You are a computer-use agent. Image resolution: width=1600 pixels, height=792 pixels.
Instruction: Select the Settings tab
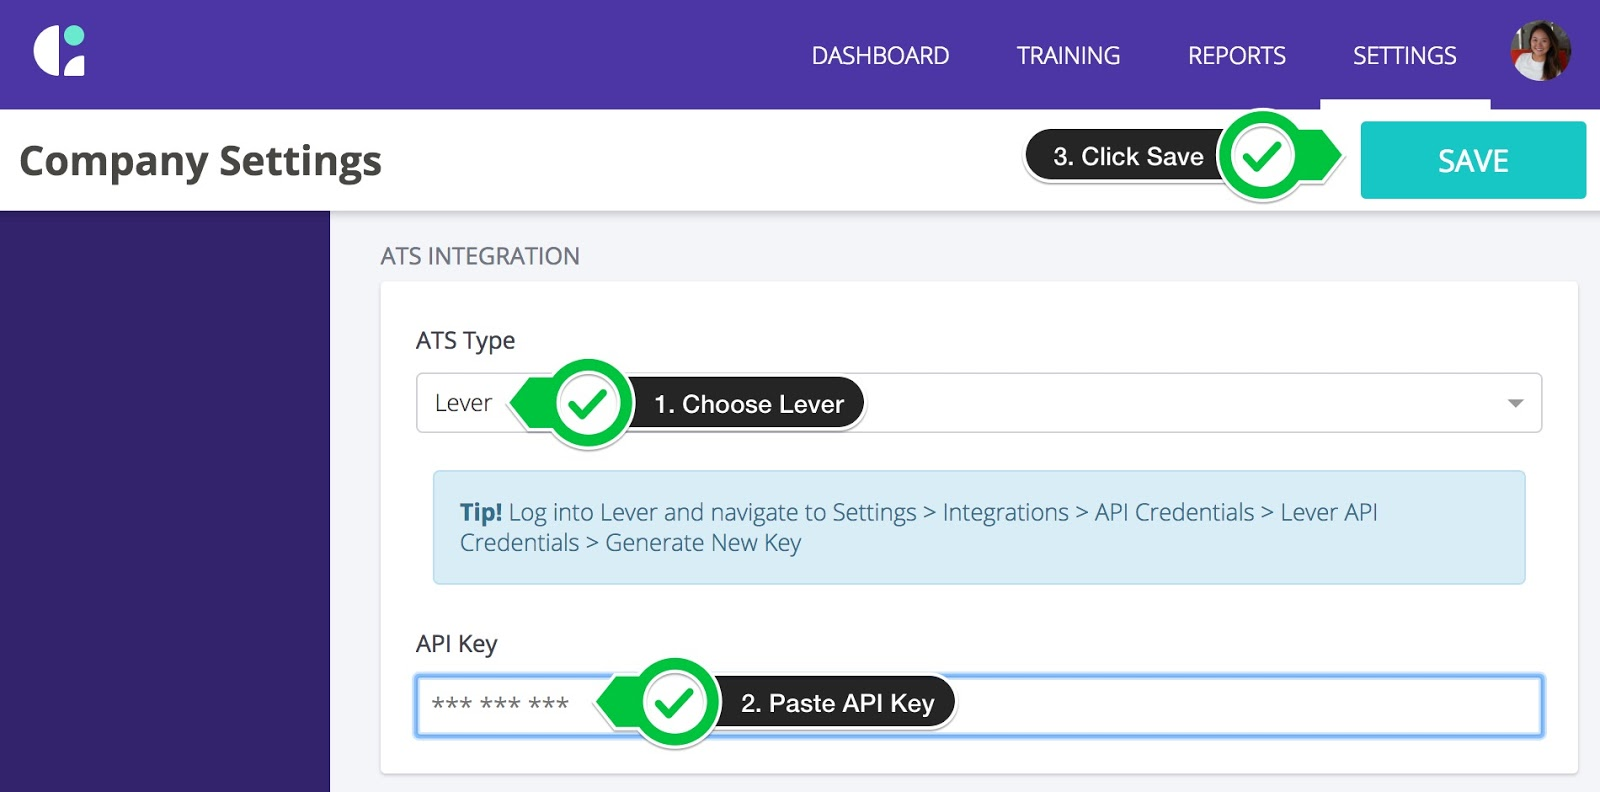(x=1404, y=56)
